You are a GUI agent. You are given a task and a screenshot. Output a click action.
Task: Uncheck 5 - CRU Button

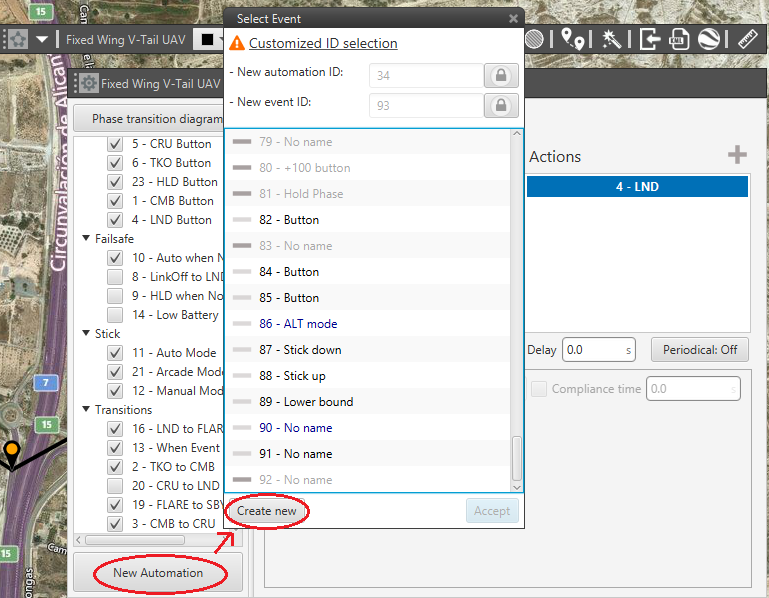[115, 144]
